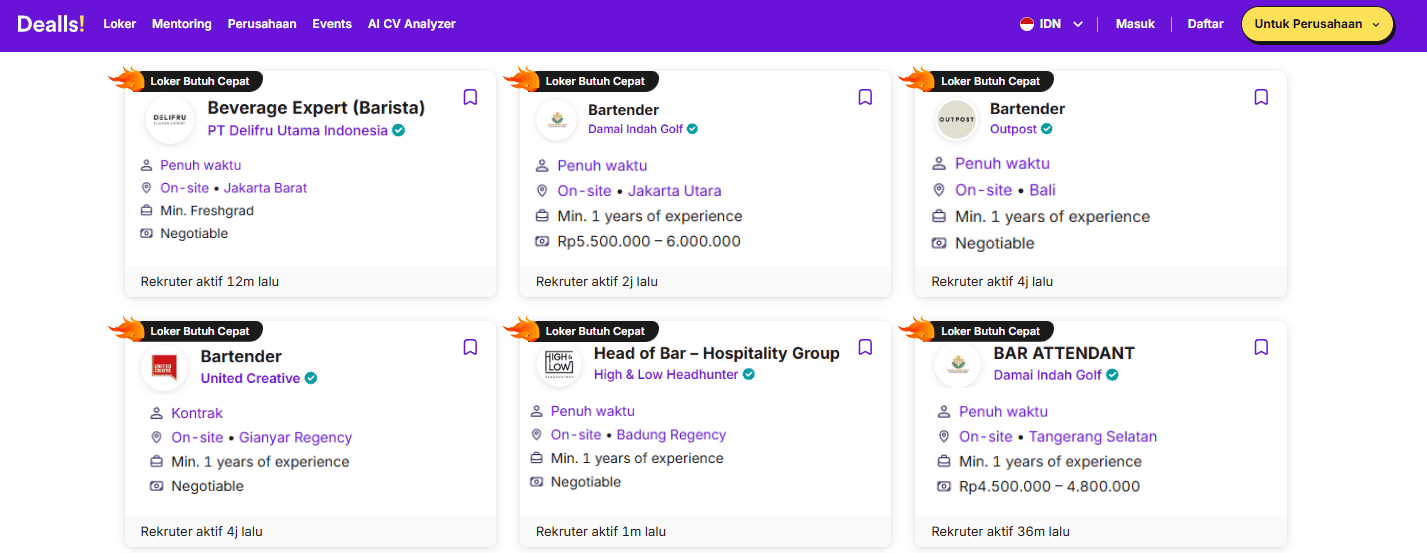Click the Dealls! logo
Viewport: 1427px width, 553px height.
point(51,24)
